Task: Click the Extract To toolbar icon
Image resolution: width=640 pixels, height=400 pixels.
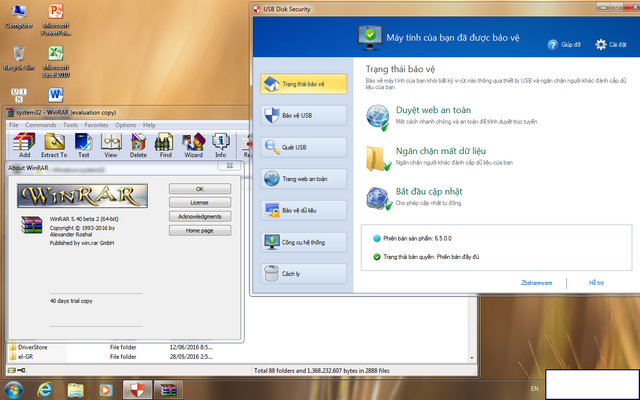Action: click(54, 145)
